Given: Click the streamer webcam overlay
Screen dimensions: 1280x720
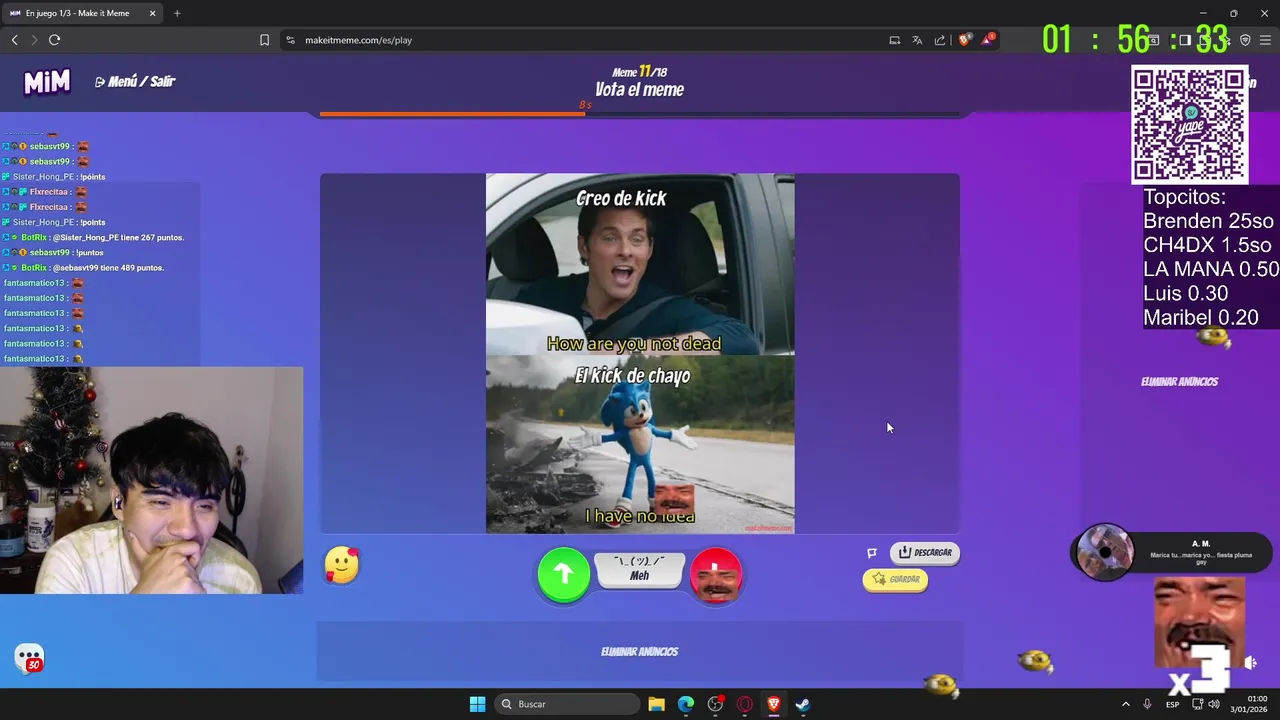Looking at the screenshot, I should tap(151, 480).
